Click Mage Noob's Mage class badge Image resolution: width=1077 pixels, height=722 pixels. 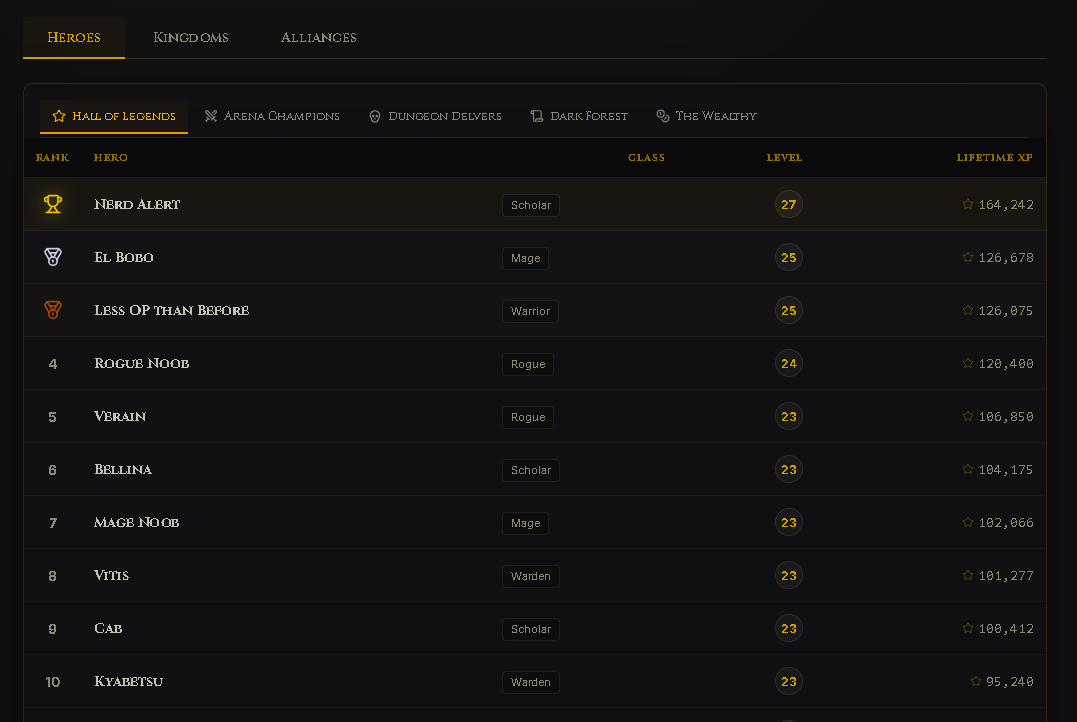[525, 523]
